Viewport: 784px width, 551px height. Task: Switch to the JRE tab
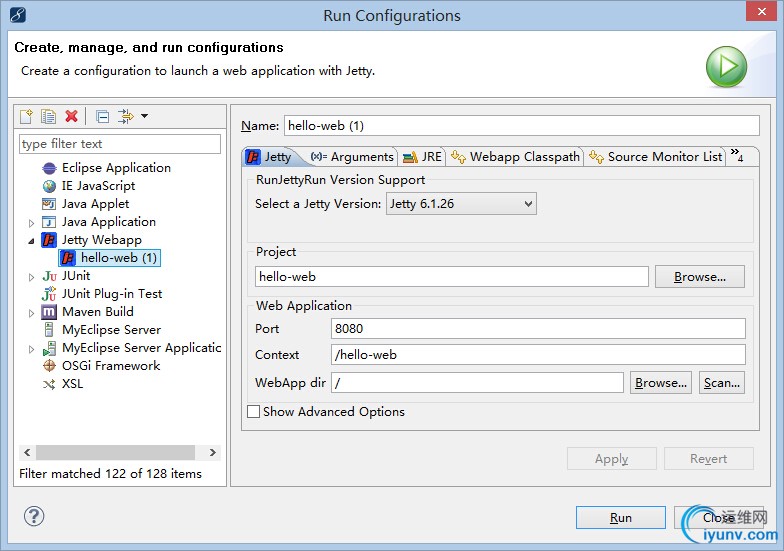pos(422,157)
